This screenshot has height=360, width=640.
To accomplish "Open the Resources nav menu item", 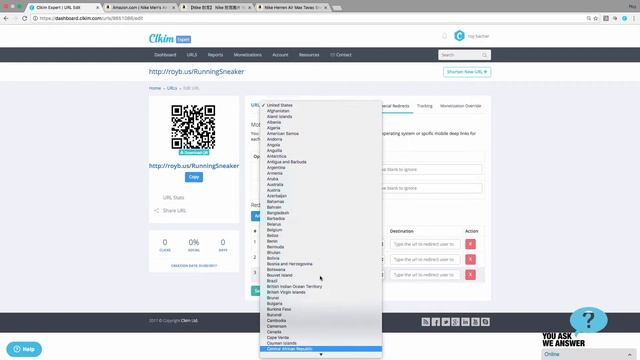I will (x=309, y=55).
